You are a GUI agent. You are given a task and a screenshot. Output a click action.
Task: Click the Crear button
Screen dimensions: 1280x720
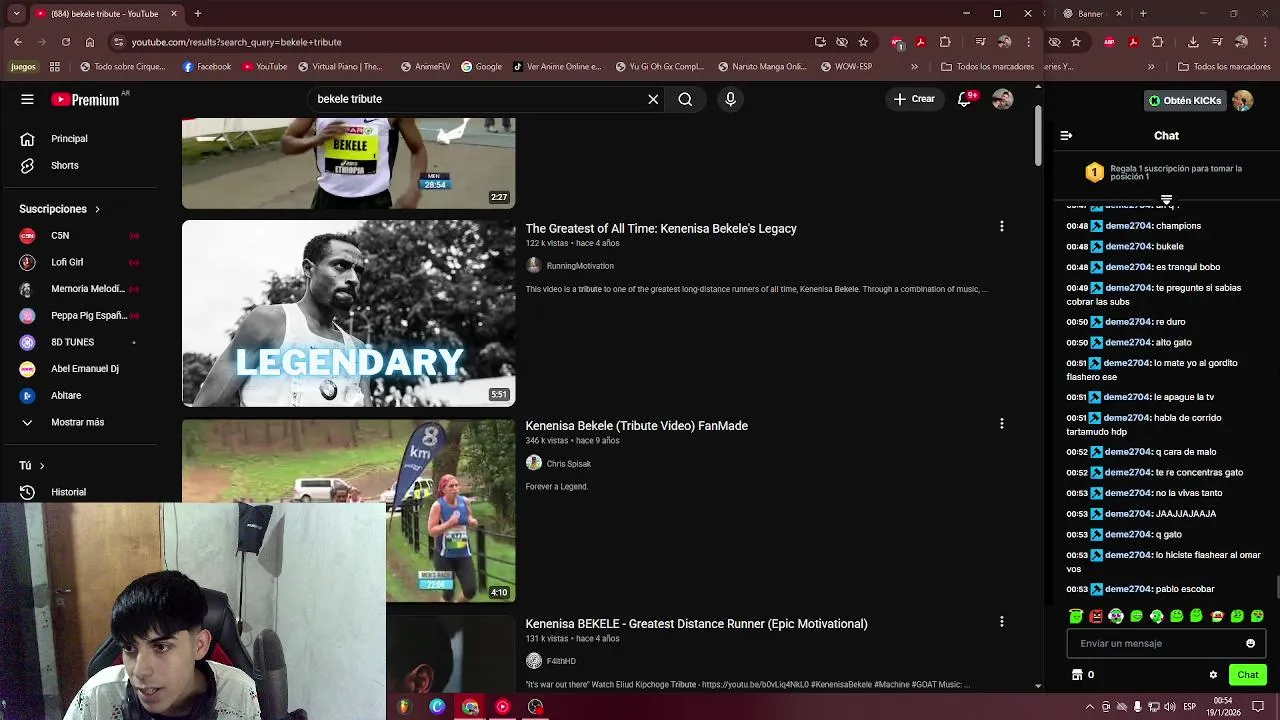[914, 99]
